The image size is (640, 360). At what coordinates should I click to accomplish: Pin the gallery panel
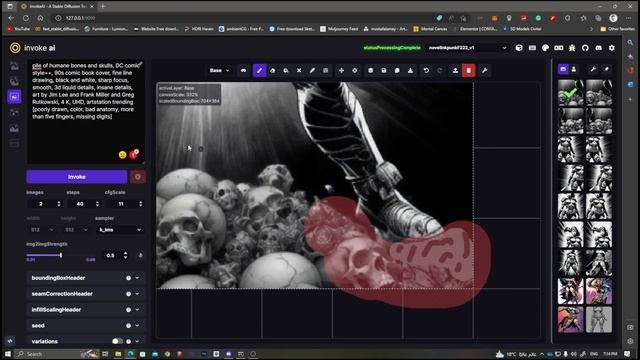(607, 69)
